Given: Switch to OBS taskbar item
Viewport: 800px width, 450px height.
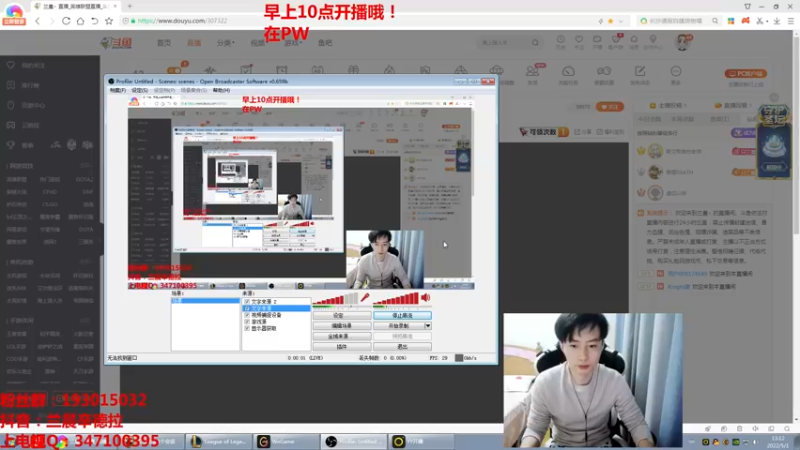Looking at the screenshot, I should coord(354,441).
